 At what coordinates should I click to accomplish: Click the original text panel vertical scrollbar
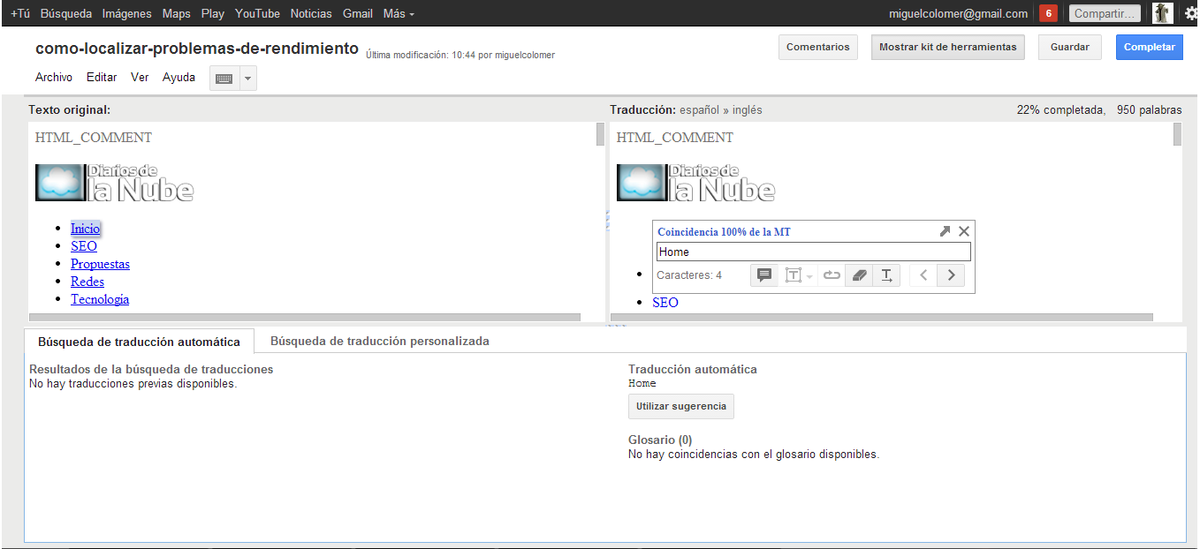click(600, 135)
